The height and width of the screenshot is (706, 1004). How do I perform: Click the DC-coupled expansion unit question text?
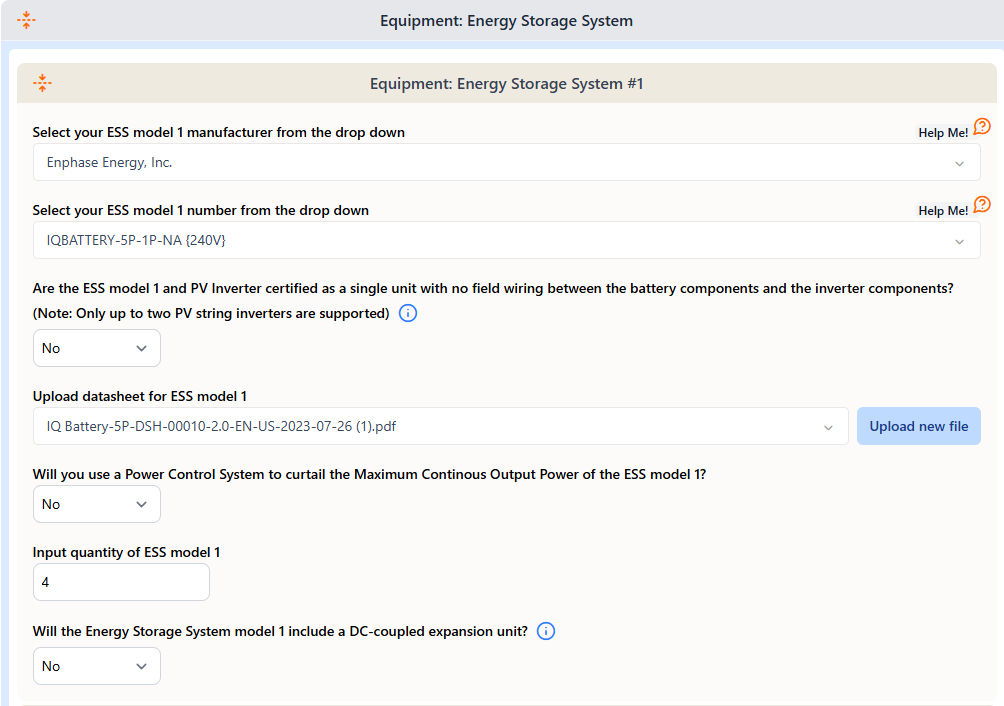280,631
